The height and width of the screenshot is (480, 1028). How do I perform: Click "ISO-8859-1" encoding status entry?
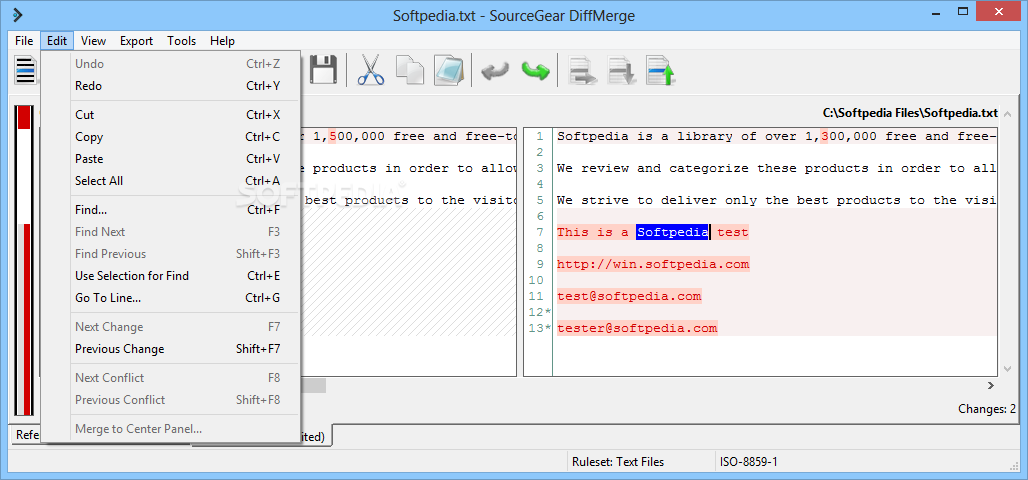tap(748, 462)
